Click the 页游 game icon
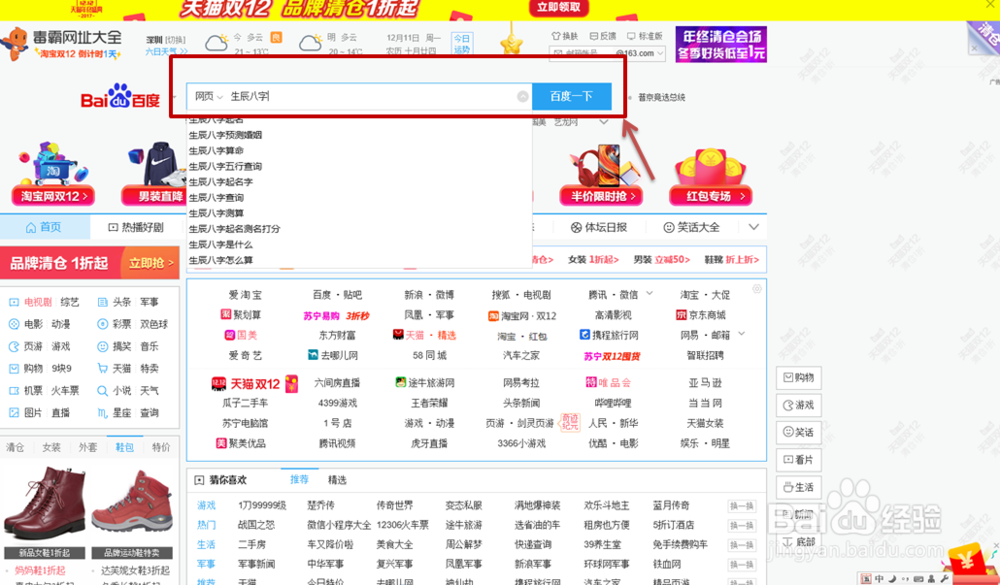Image resolution: width=1000 pixels, height=585 pixels. 13,346
